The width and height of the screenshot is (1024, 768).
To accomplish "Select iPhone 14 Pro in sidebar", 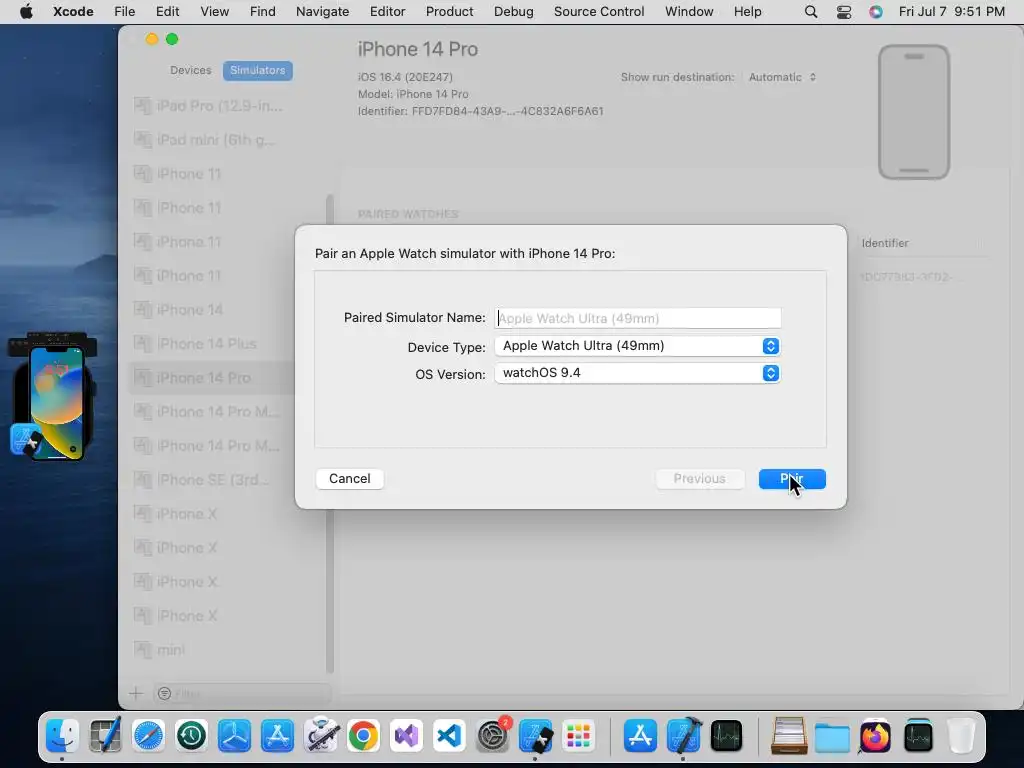I will (x=210, y=377).
